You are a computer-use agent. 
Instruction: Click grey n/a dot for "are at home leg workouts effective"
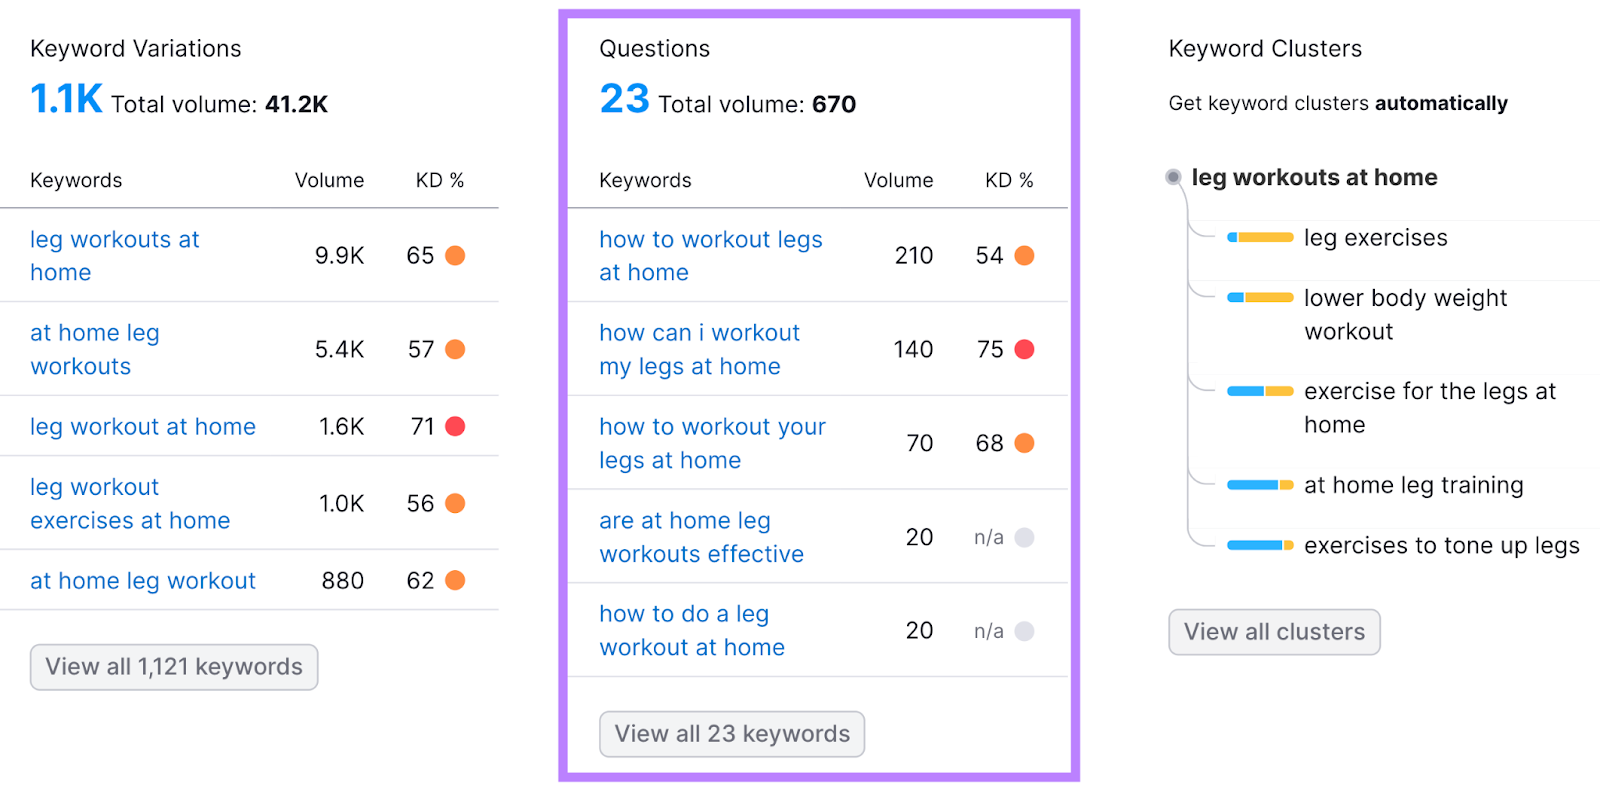[x=1024, y=538]
